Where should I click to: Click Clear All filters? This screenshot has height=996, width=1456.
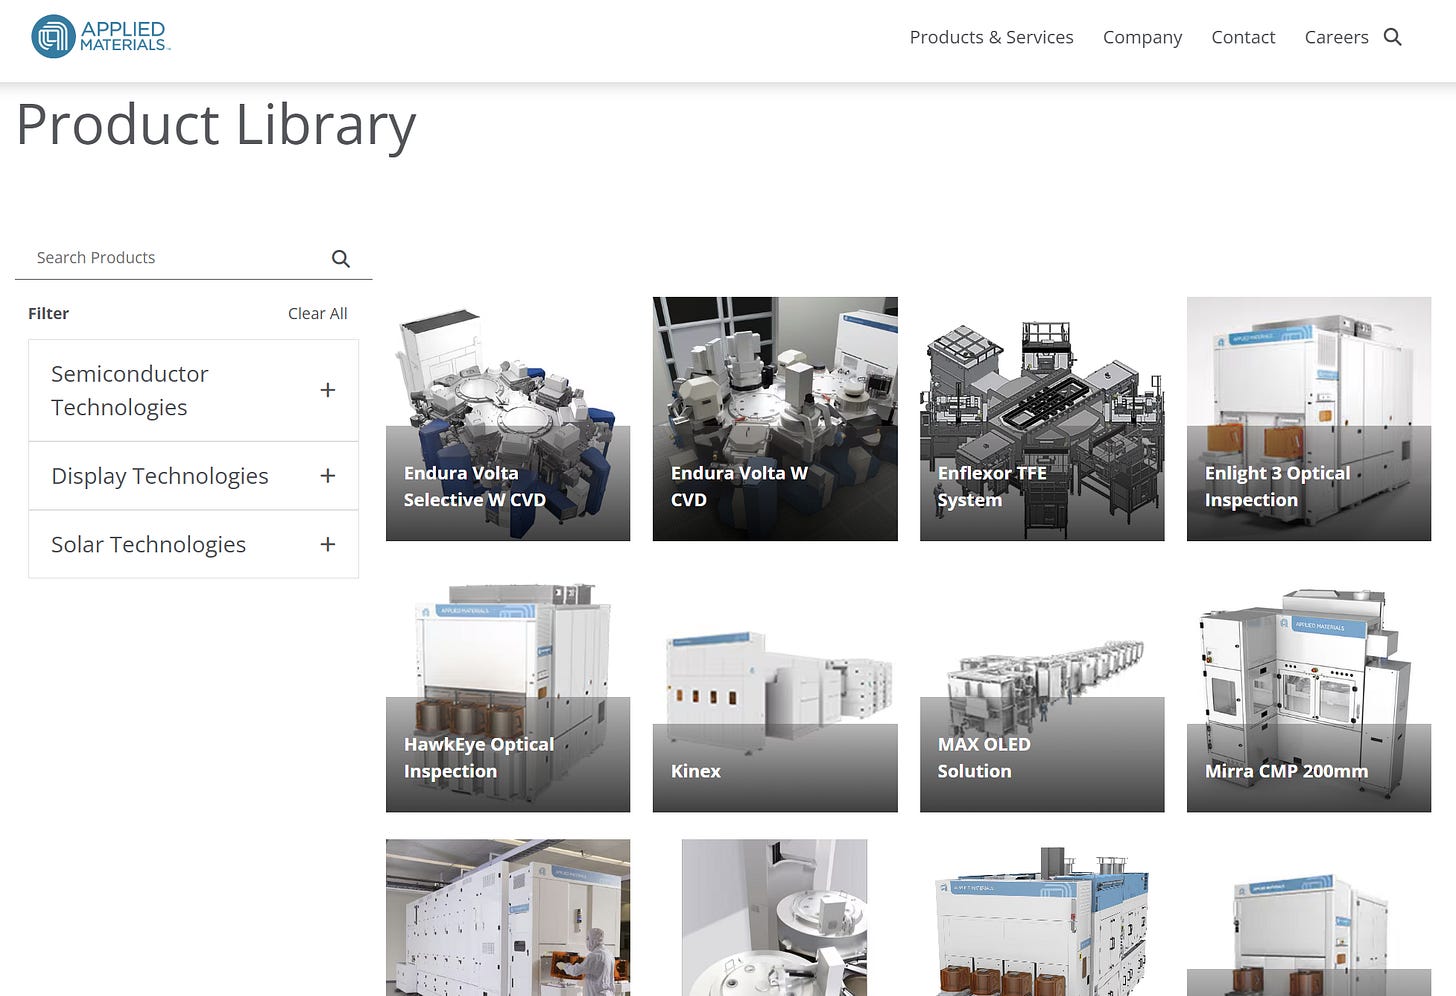point(317,313)
